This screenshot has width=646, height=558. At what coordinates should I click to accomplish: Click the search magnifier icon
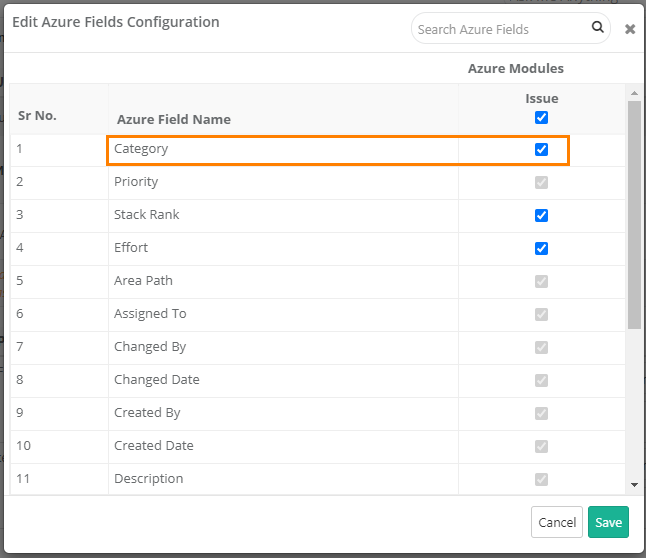(597, 27)
